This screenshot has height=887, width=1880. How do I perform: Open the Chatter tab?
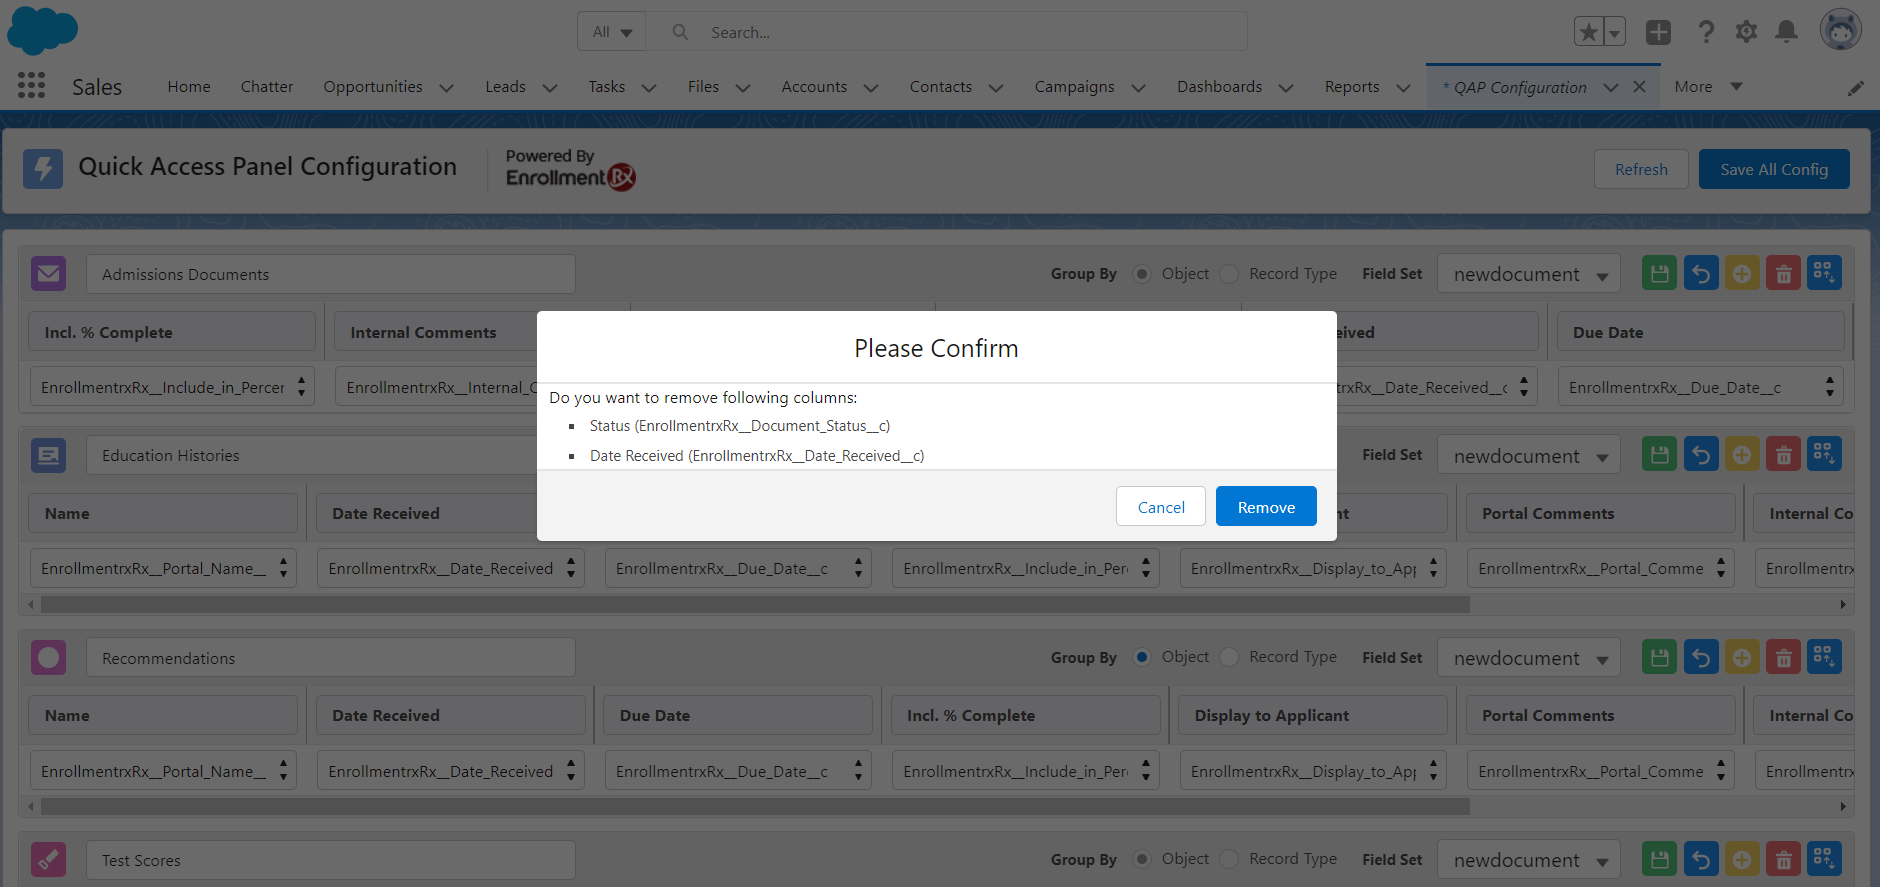(267, 87)
